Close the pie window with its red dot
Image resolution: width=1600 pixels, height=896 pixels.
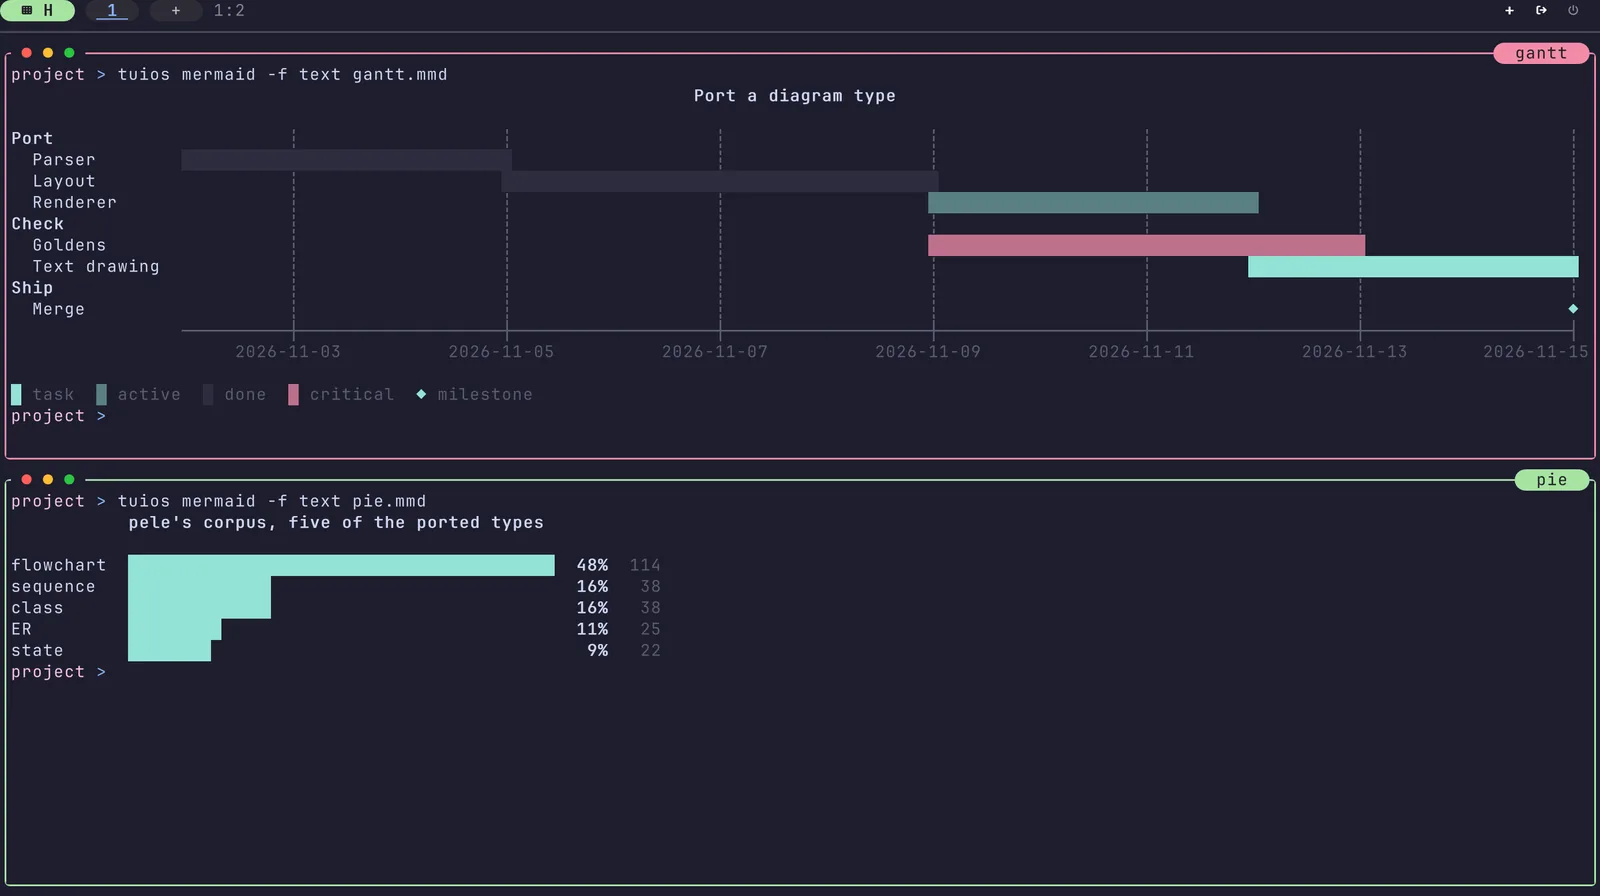27,480
